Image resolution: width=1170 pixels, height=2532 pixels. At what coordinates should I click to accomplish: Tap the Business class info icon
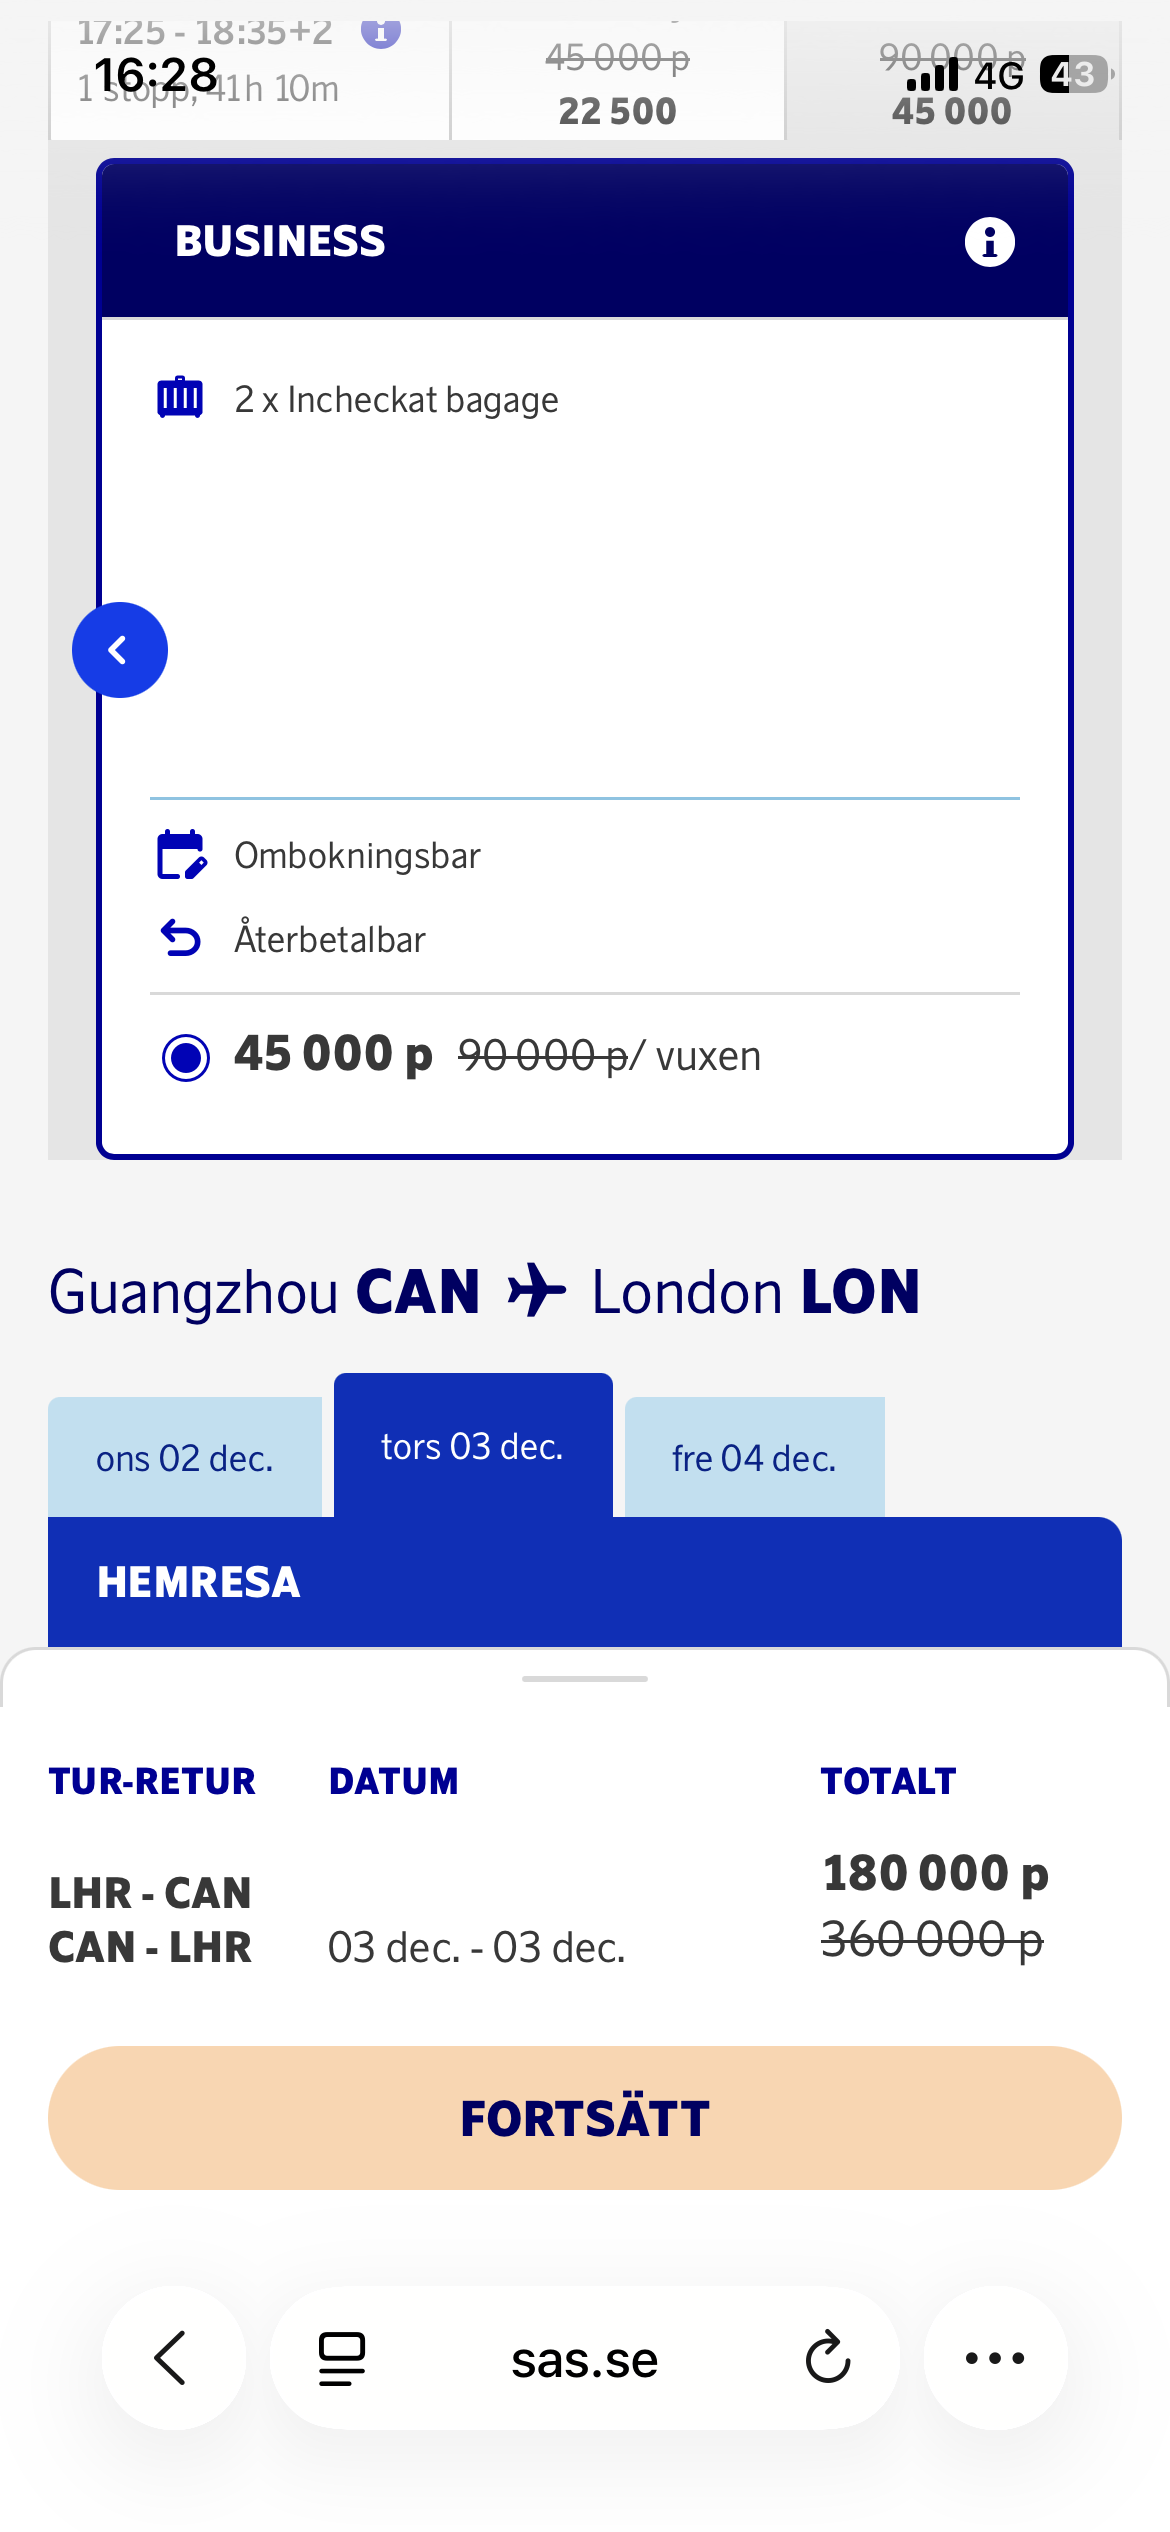click(x=989, y=242)
